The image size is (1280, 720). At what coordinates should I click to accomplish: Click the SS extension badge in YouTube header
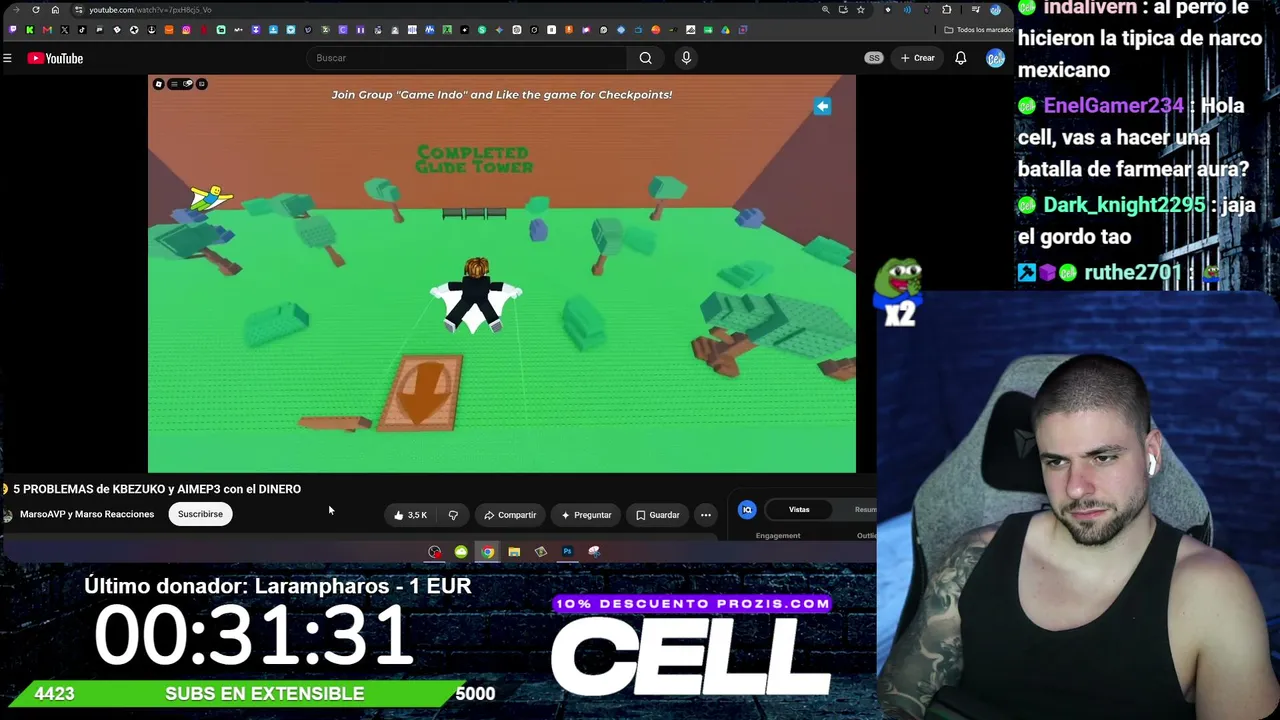click(x=874, y=58)
